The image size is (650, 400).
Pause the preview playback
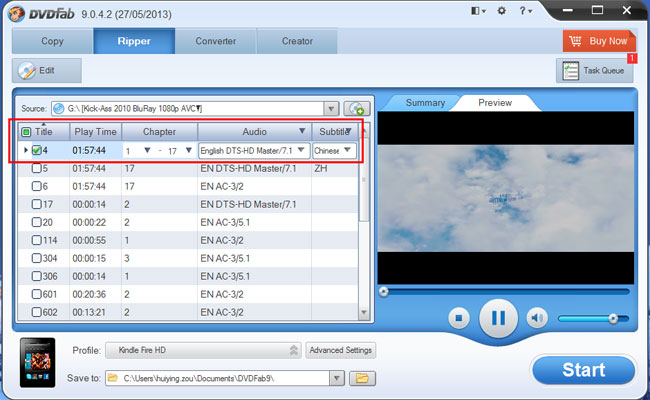click(498, 318)
